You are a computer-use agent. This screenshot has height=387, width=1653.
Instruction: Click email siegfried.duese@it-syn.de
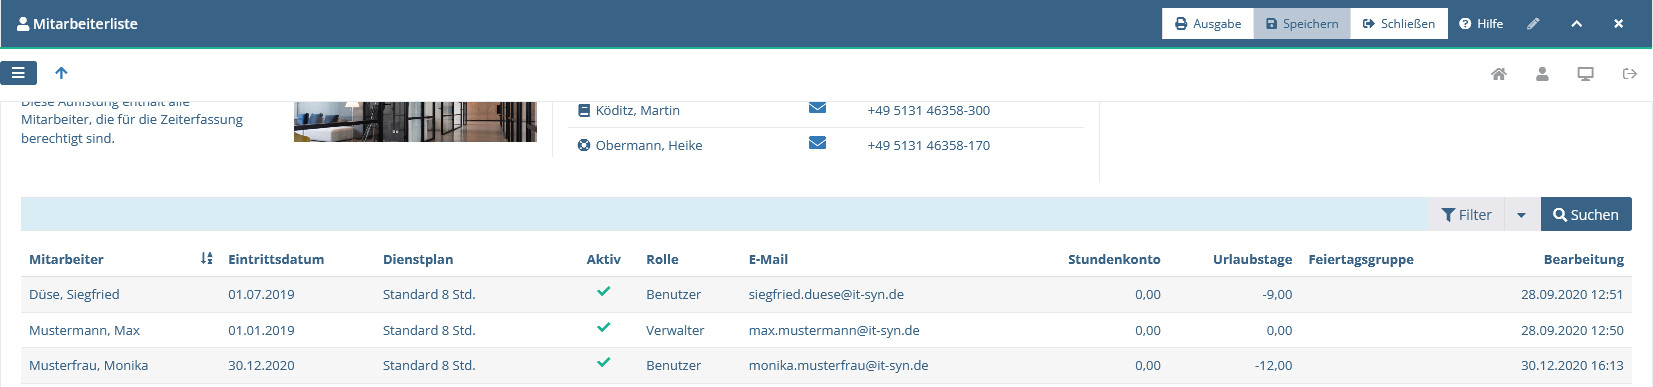click(x=826, y=295)
